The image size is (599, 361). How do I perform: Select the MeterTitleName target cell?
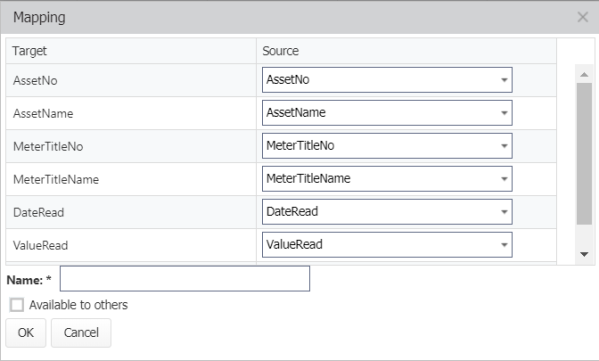pos(131,179)
